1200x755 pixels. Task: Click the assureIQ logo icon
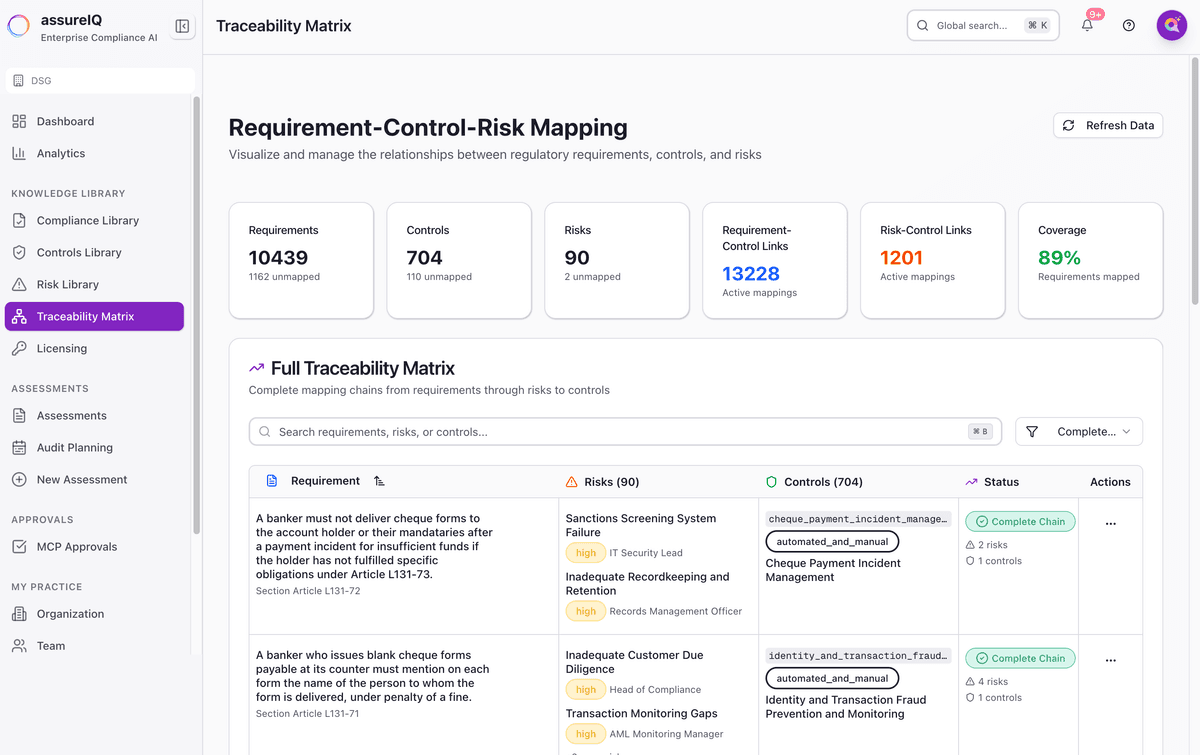(x=19, y=27)
